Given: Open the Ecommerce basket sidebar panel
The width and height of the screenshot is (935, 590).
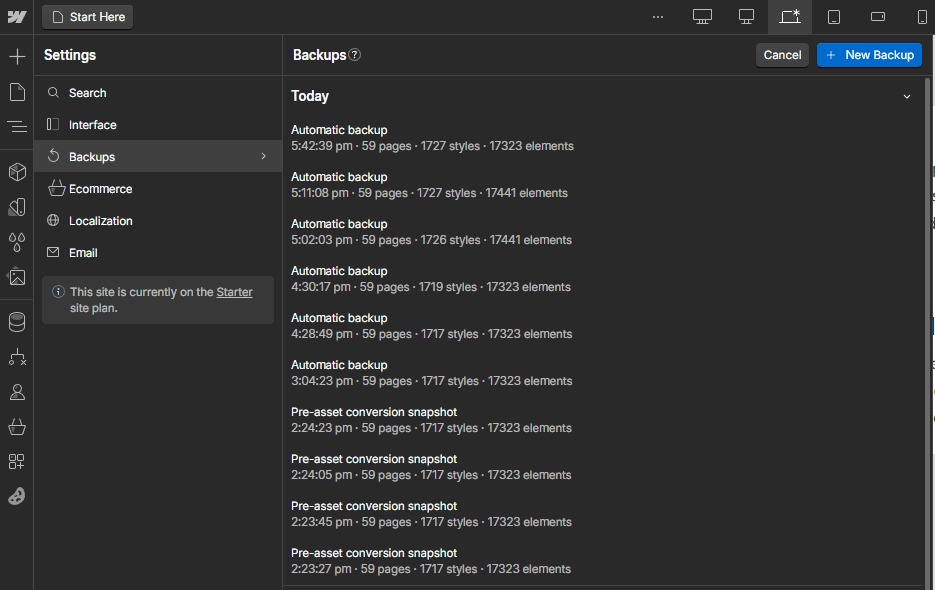Looking at the screenshot, I should tap(17, 427).
